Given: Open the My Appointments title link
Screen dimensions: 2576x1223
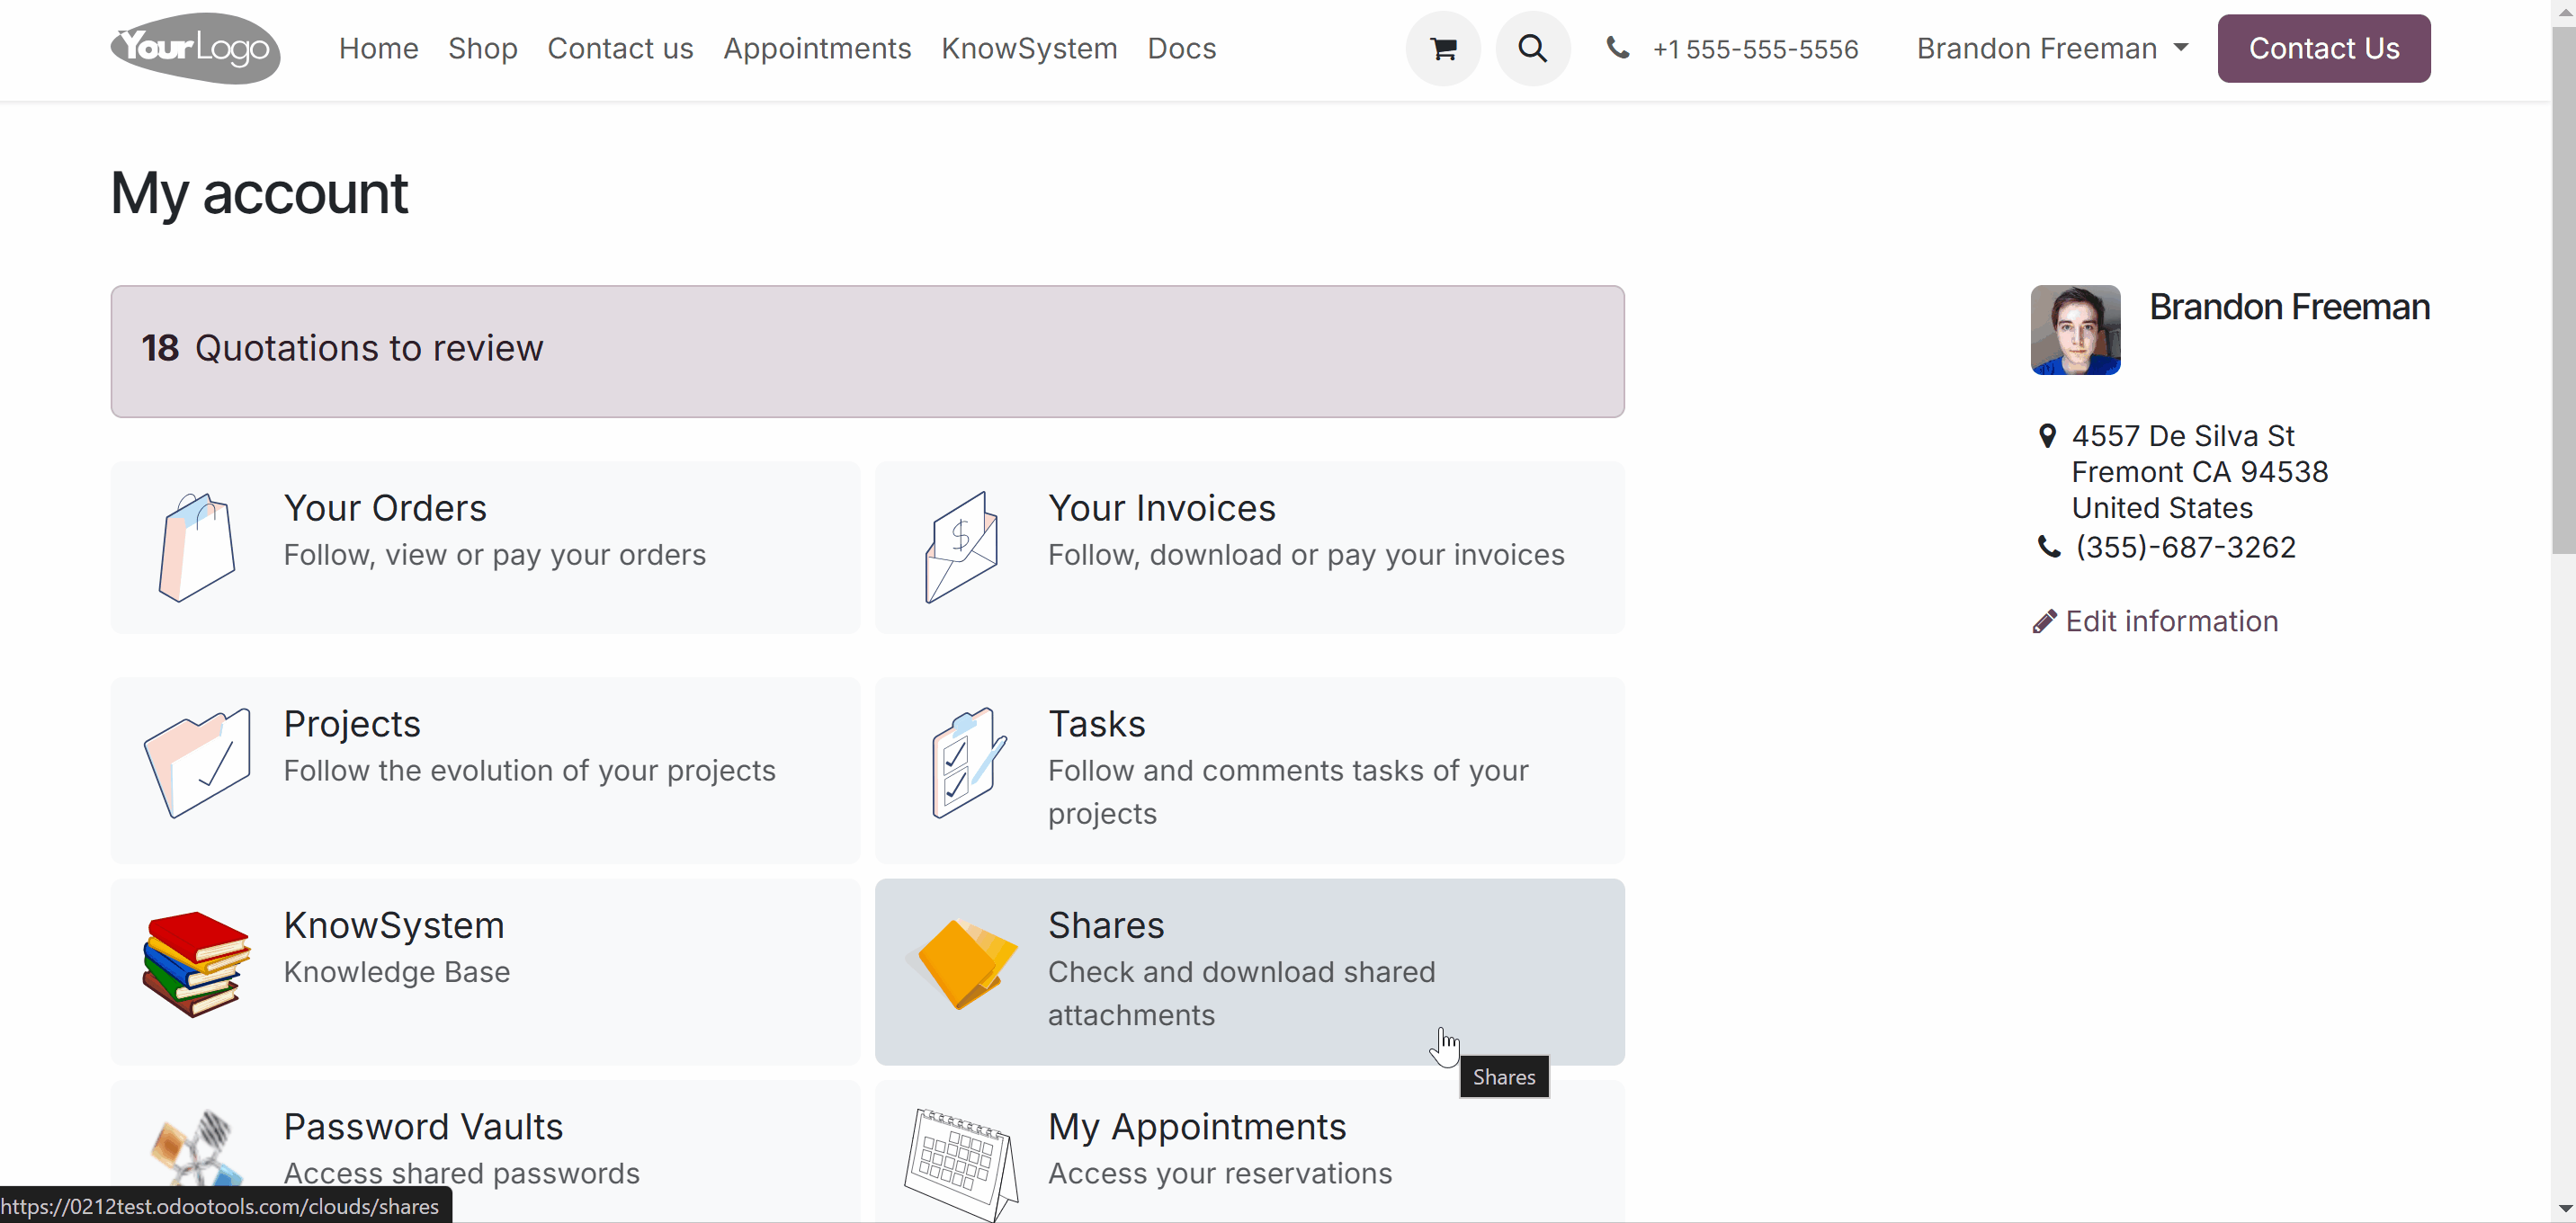Looking at the screenshot, I should [x=1197, y=1127].
